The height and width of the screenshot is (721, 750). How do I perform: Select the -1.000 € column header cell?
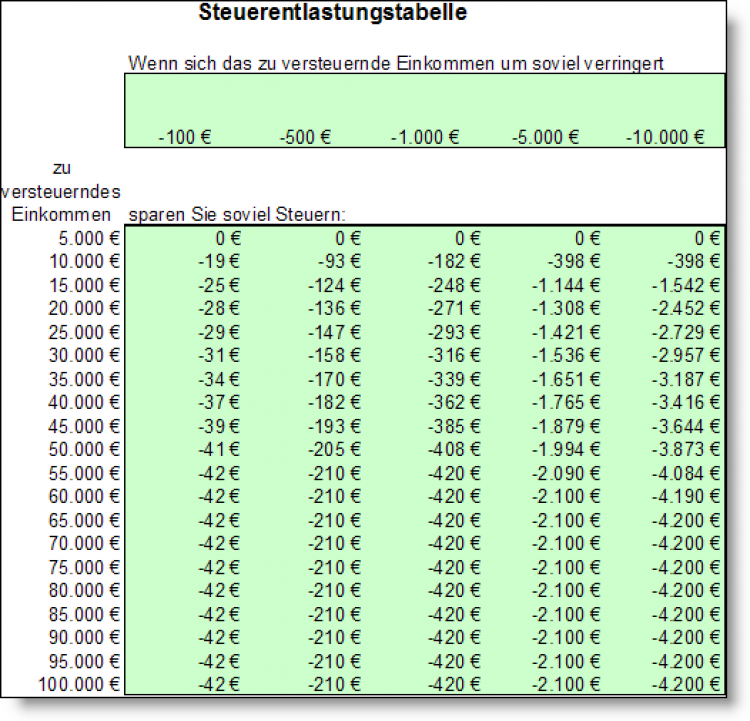[425, 137]
